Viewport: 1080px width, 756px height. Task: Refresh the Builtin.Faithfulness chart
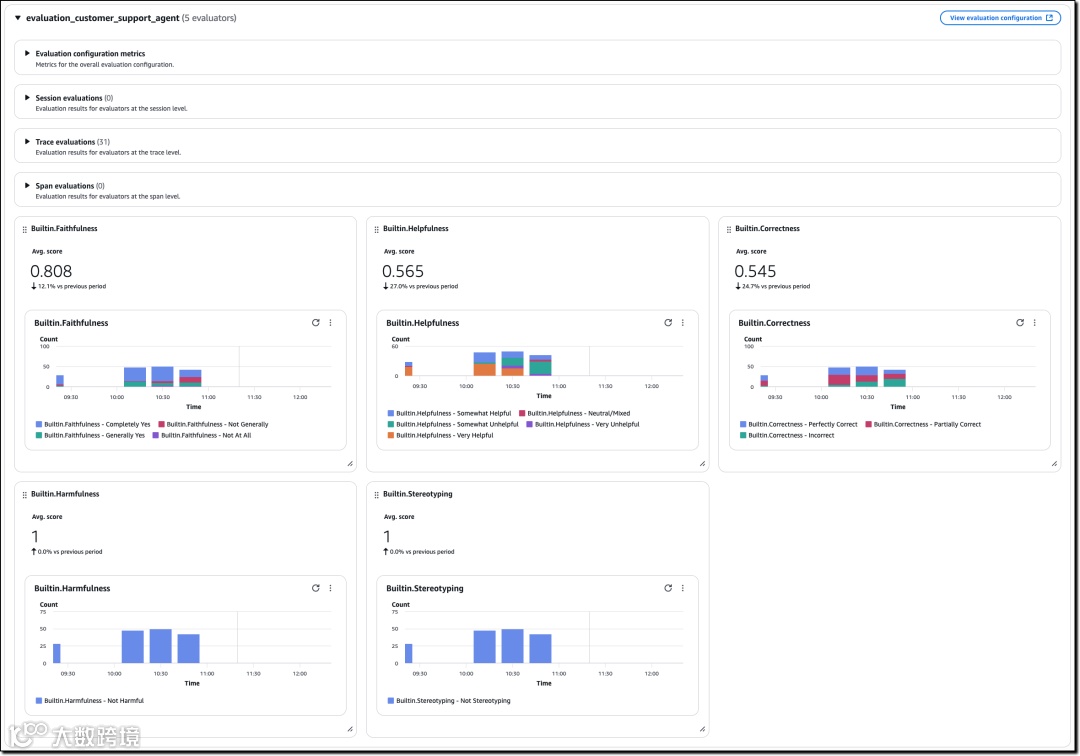coord(315,322)
